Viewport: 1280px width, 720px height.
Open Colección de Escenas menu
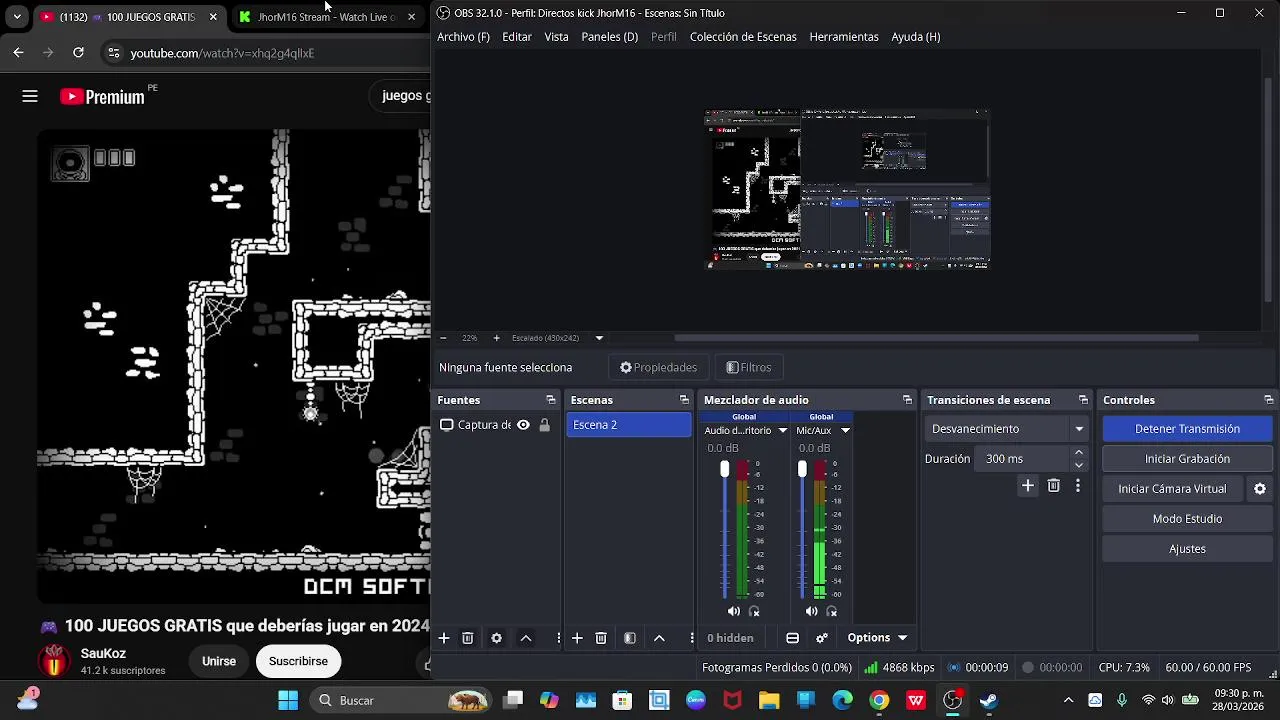coord(743,37)
